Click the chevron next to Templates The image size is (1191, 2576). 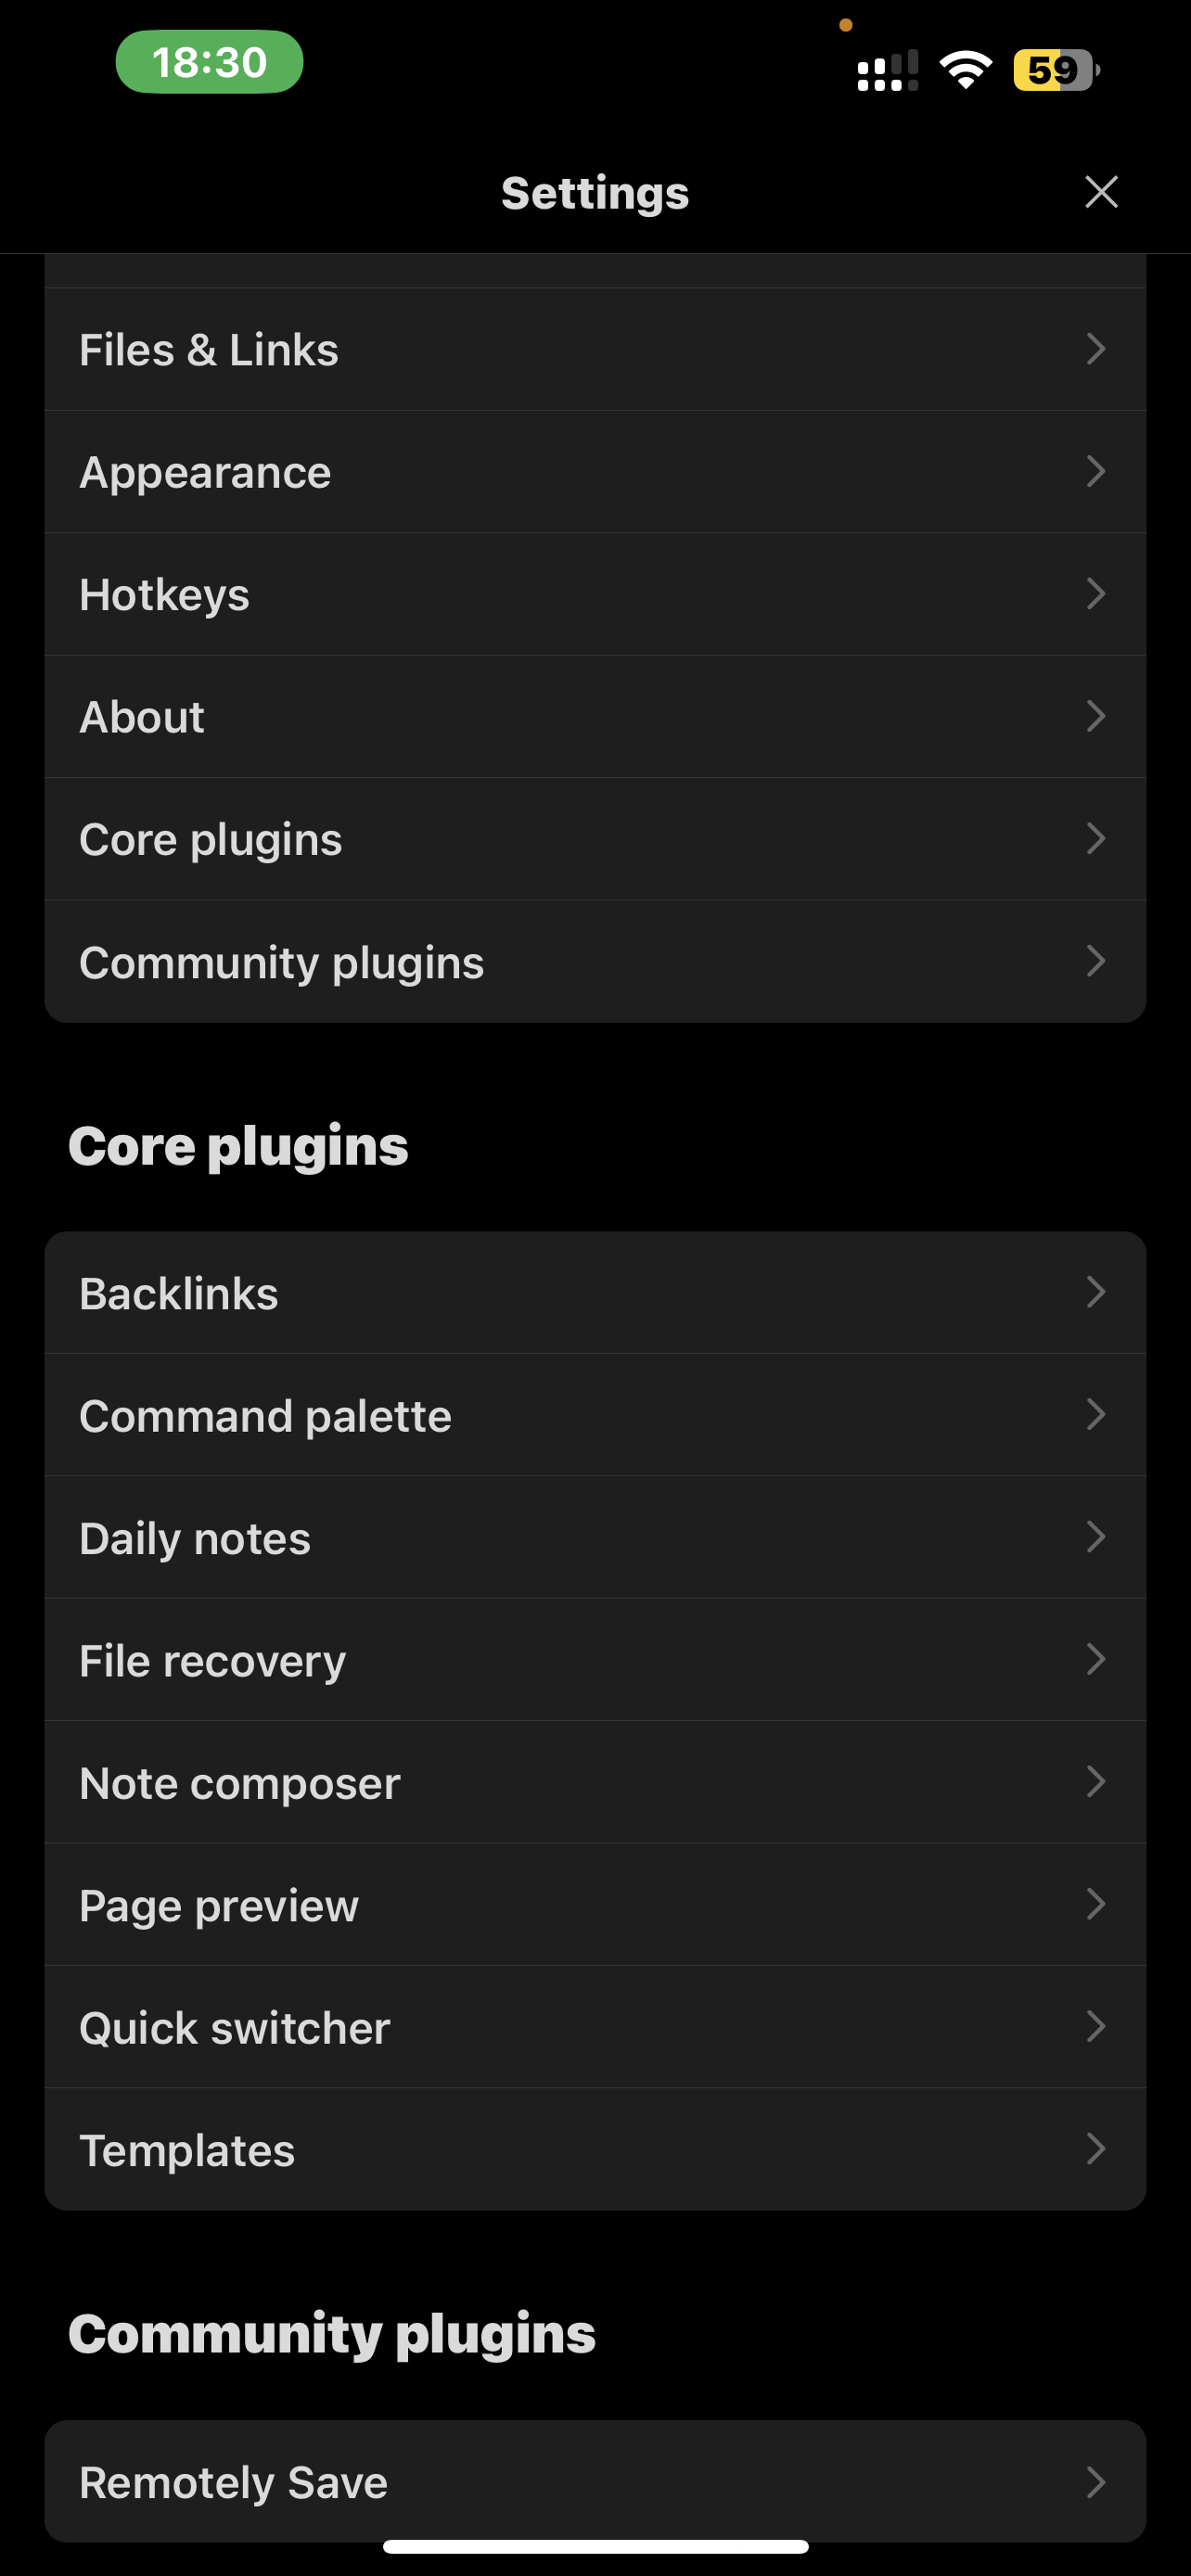click(1097, 2149)
